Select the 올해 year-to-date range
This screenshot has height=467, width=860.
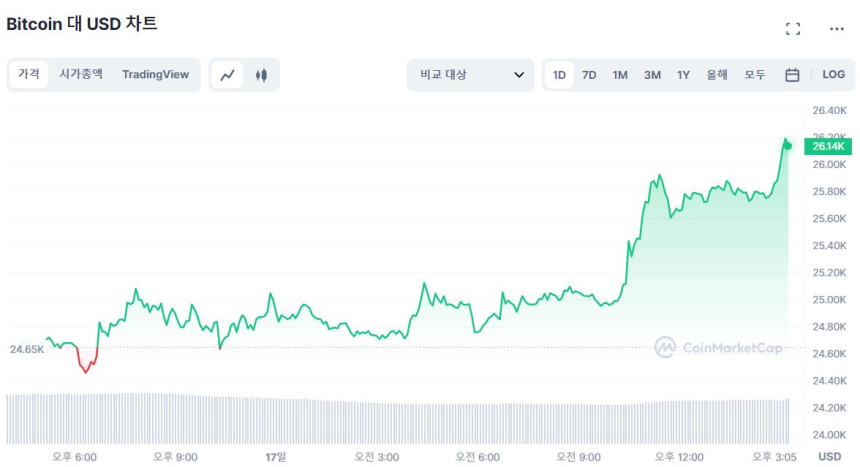coord(717,75)
